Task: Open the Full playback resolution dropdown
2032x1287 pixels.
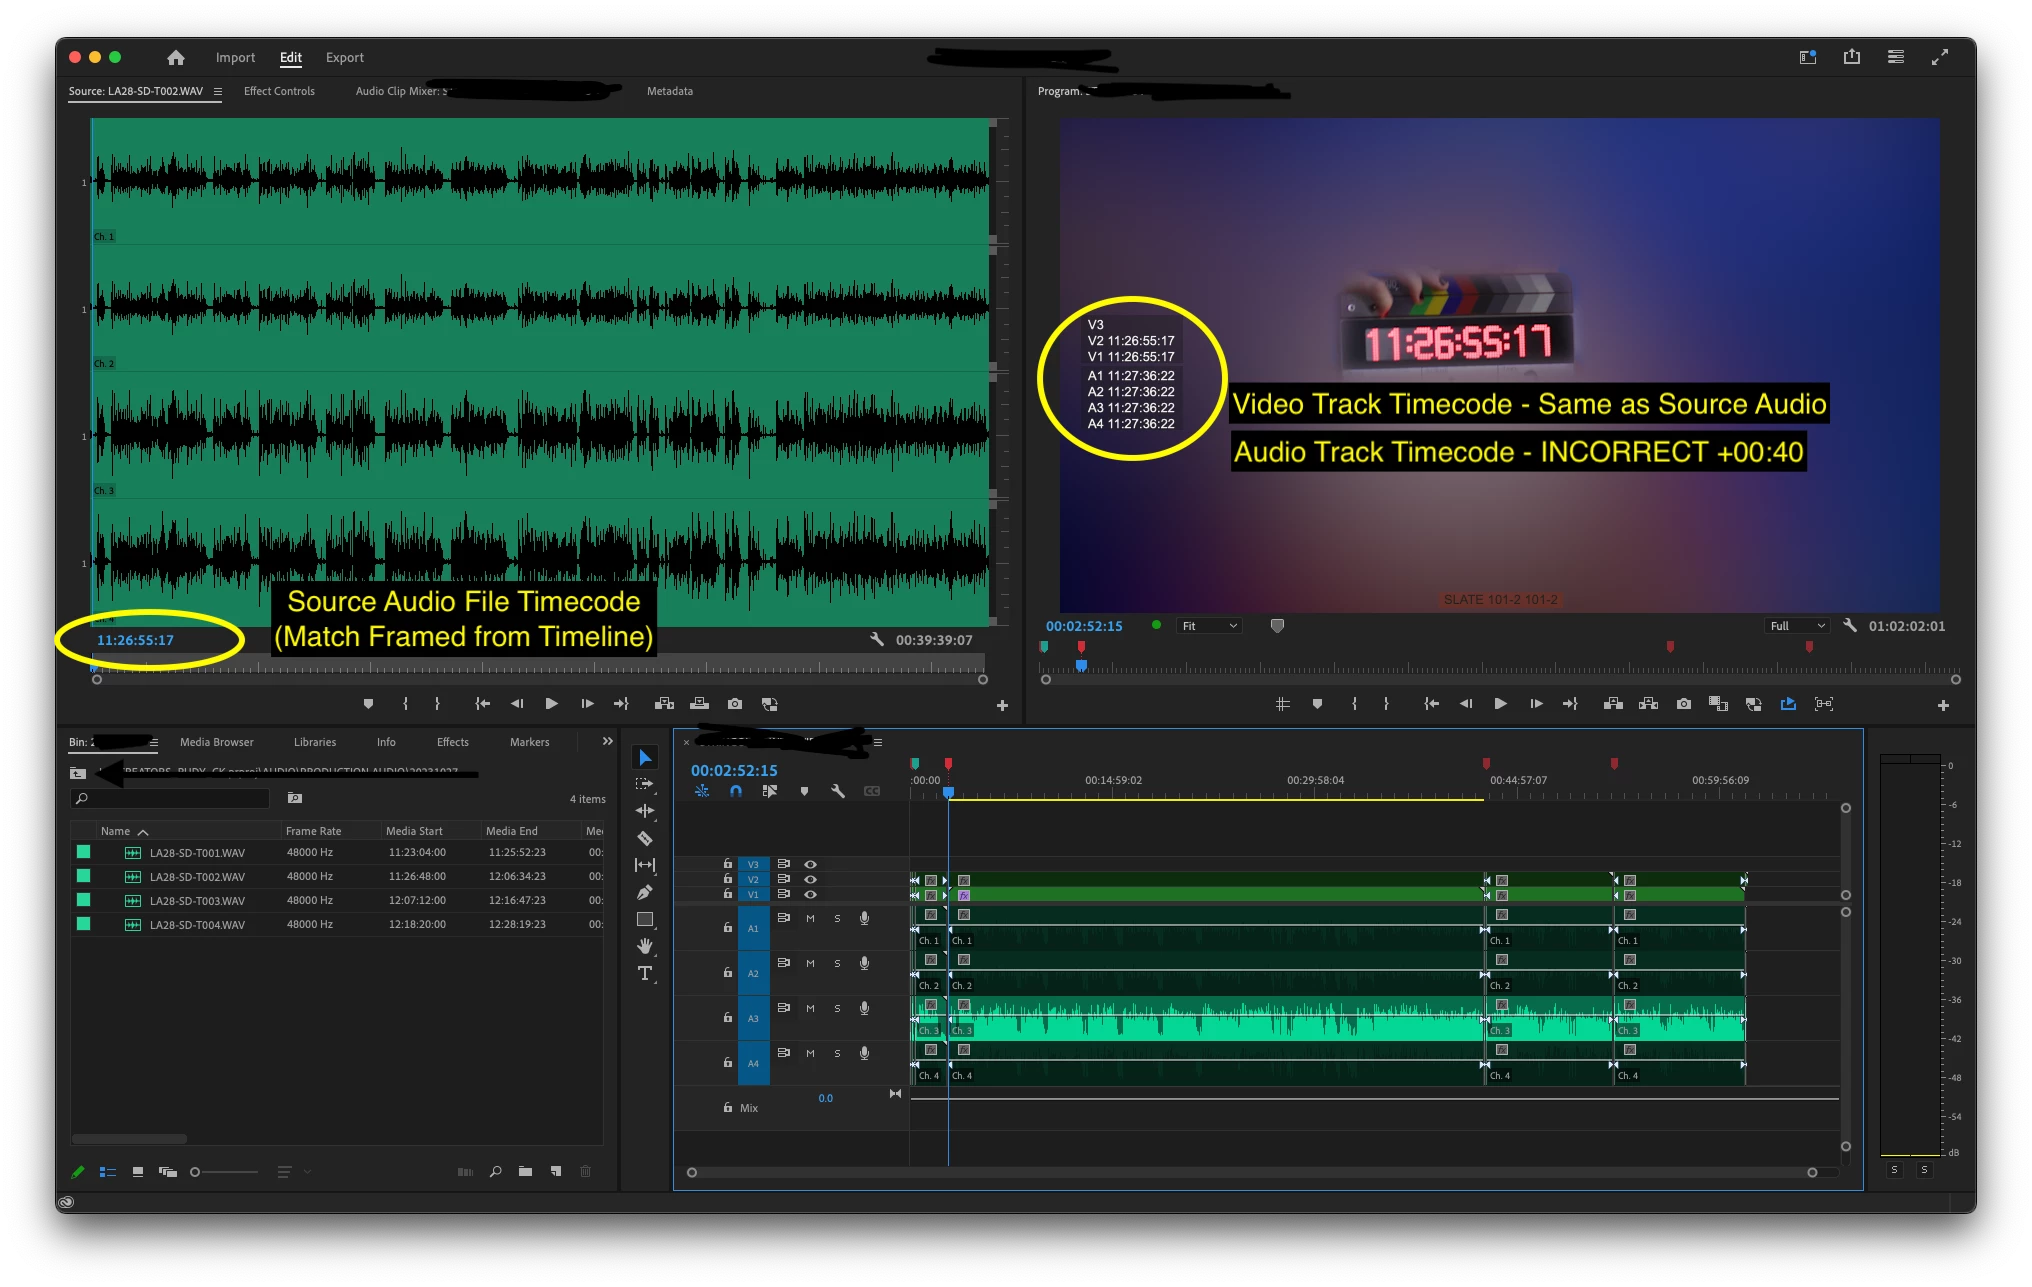Action: coord(1797,626)
